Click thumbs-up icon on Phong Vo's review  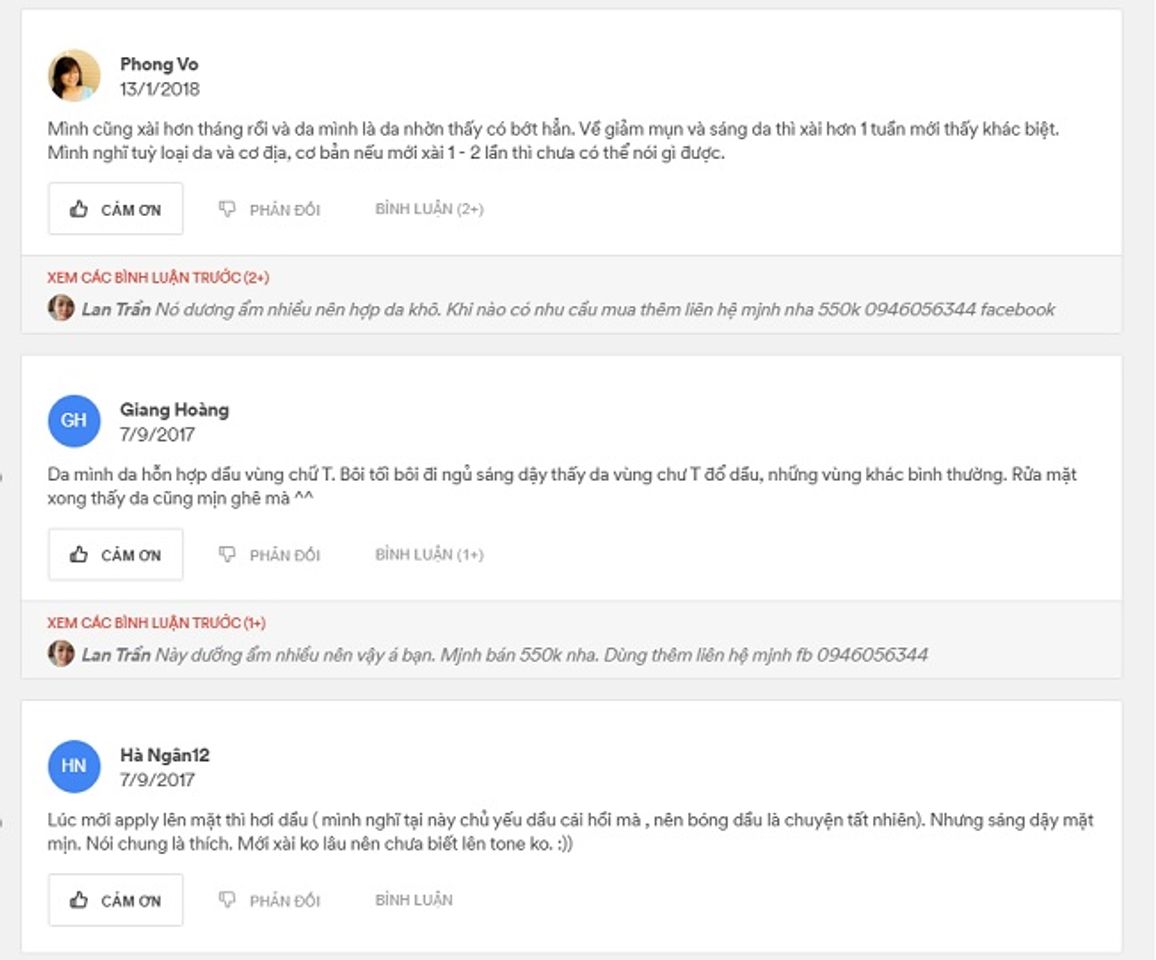79,209
